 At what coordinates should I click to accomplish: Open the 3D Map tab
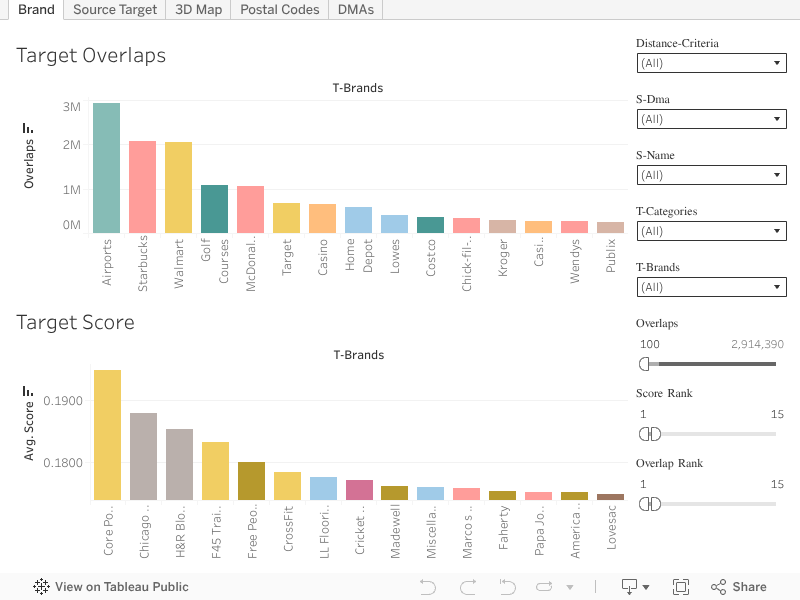198,9
